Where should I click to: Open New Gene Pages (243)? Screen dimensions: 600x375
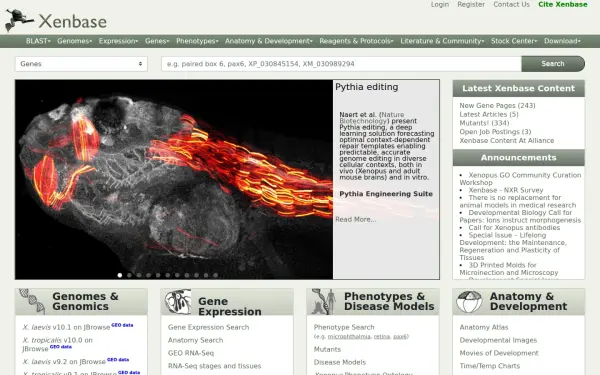(x=497, y=105)
